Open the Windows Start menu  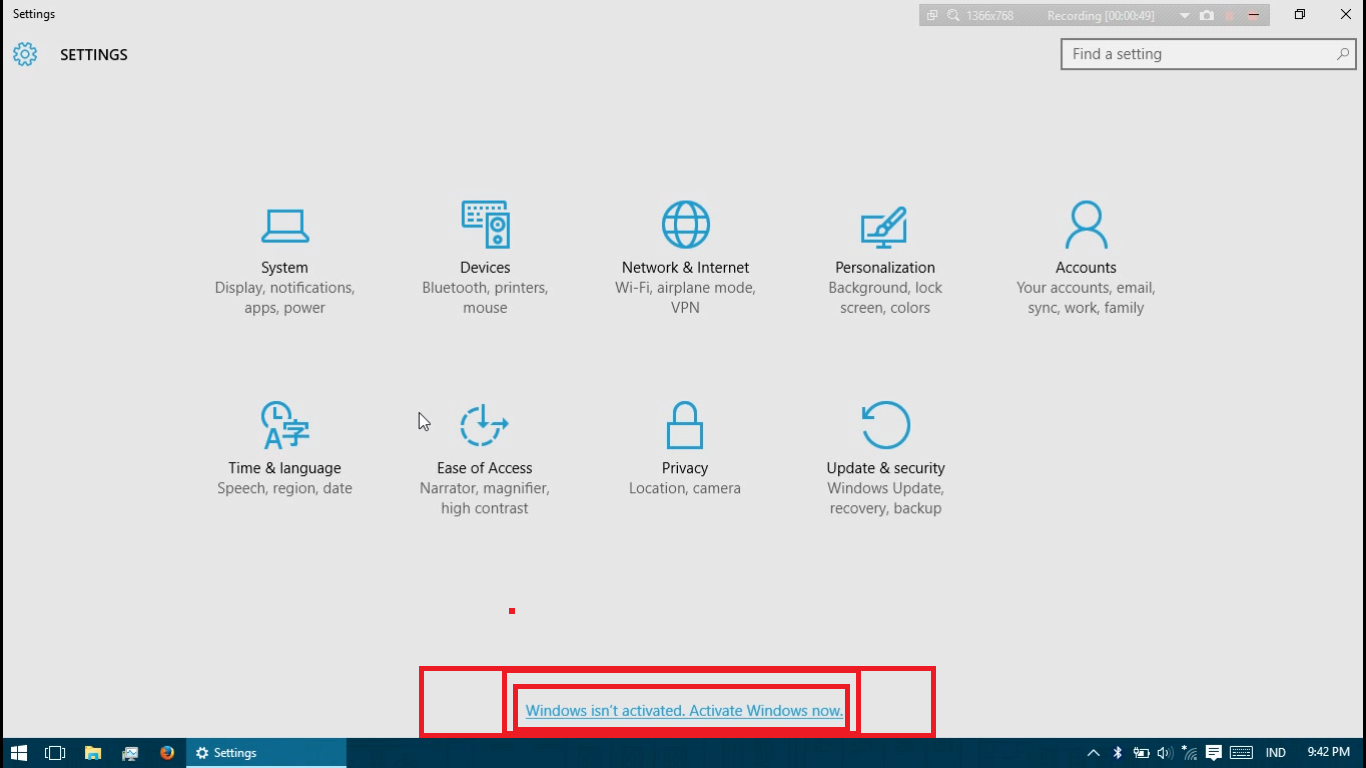pos(19,753)
